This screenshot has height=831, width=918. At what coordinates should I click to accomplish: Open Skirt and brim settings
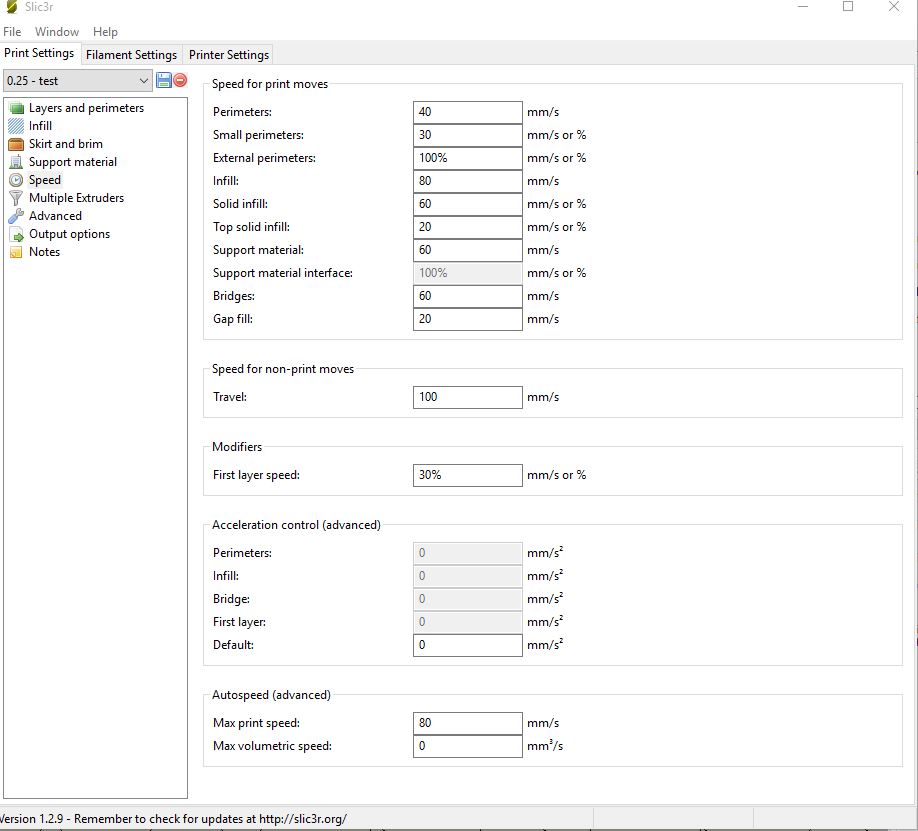coord(65,144)
